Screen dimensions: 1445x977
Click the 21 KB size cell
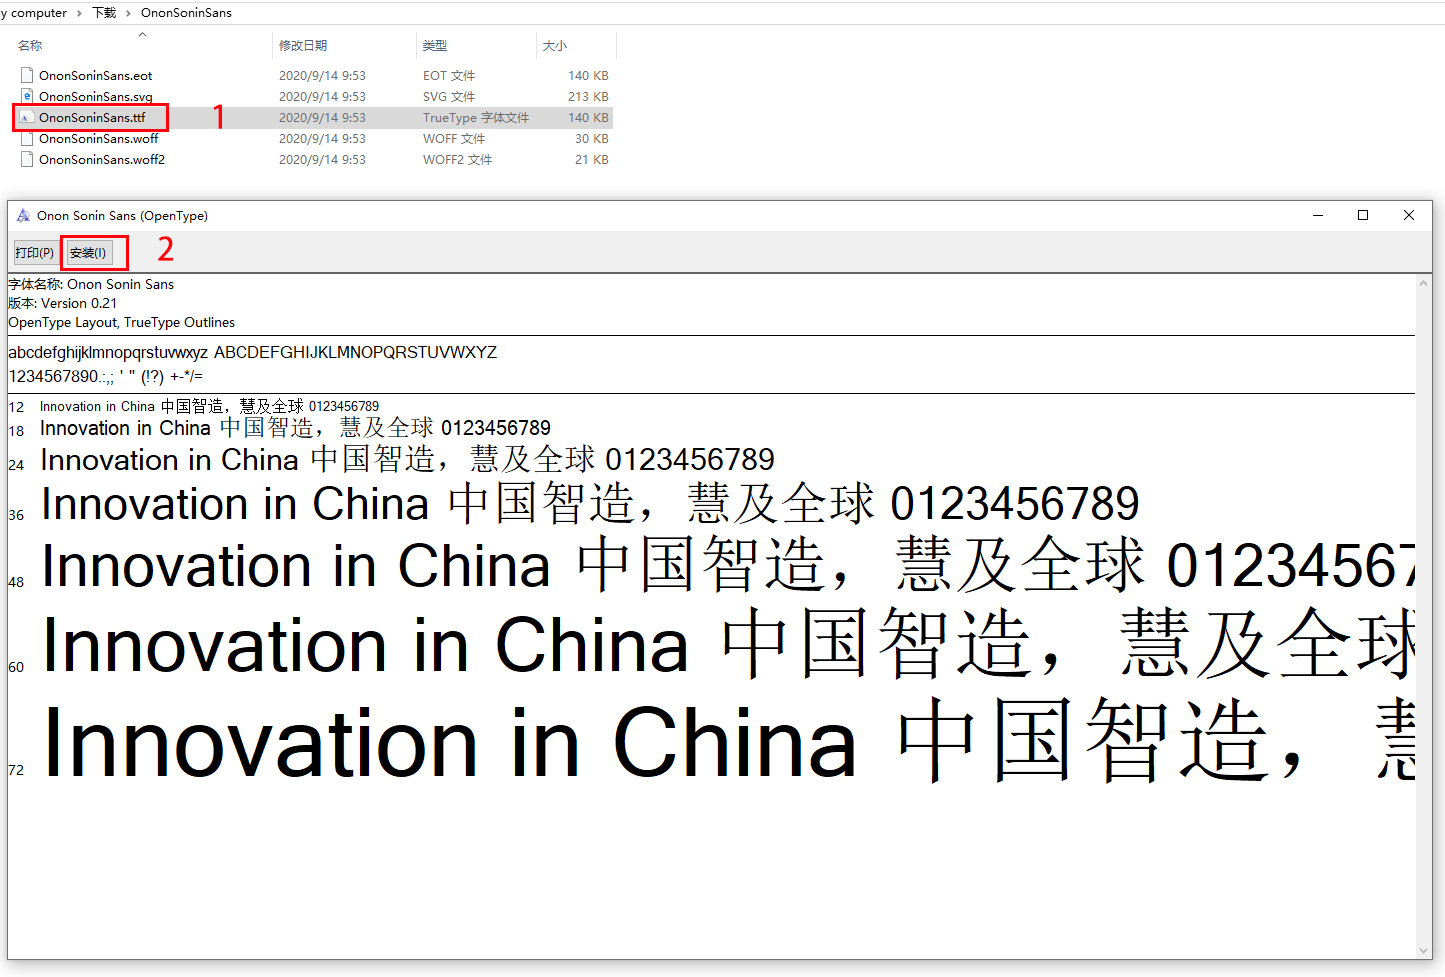tap(592, 159)
